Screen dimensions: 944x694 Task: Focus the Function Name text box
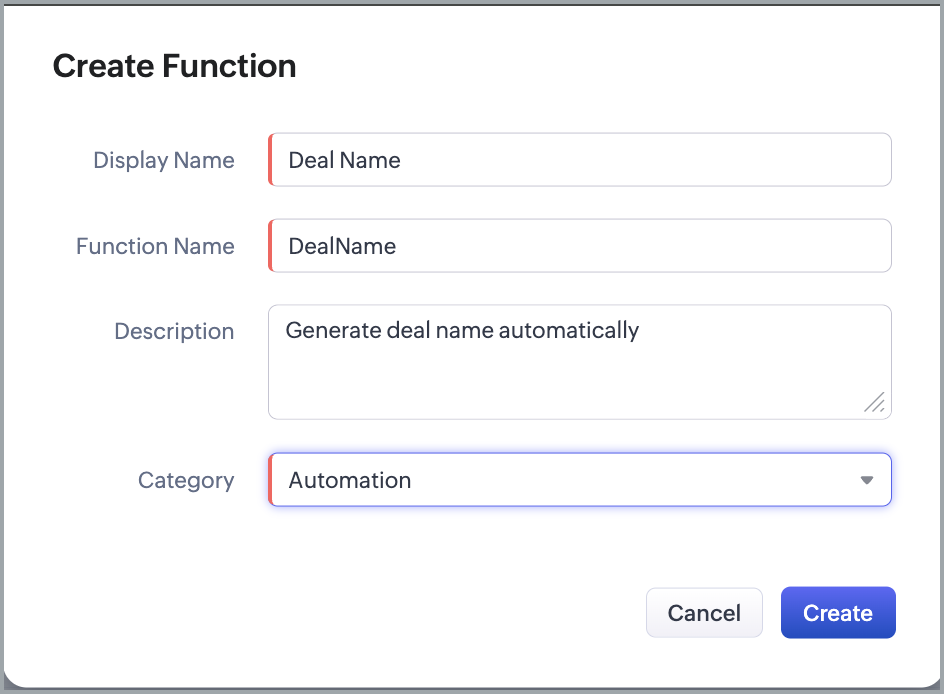(x=580, y=246)
